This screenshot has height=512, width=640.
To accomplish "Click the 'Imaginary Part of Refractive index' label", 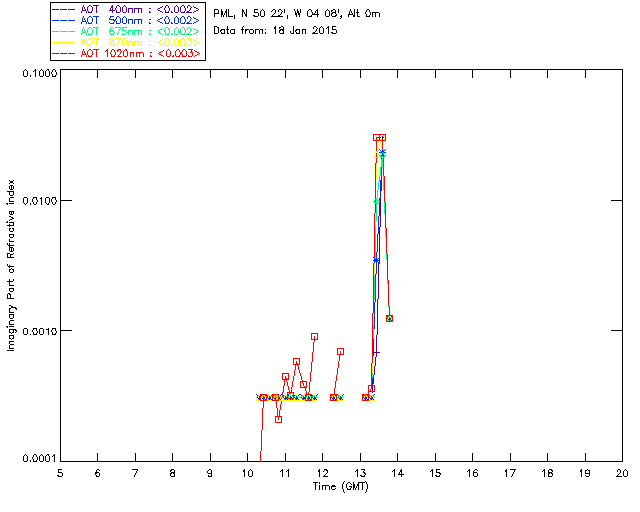I will click(x=11, y=265).
